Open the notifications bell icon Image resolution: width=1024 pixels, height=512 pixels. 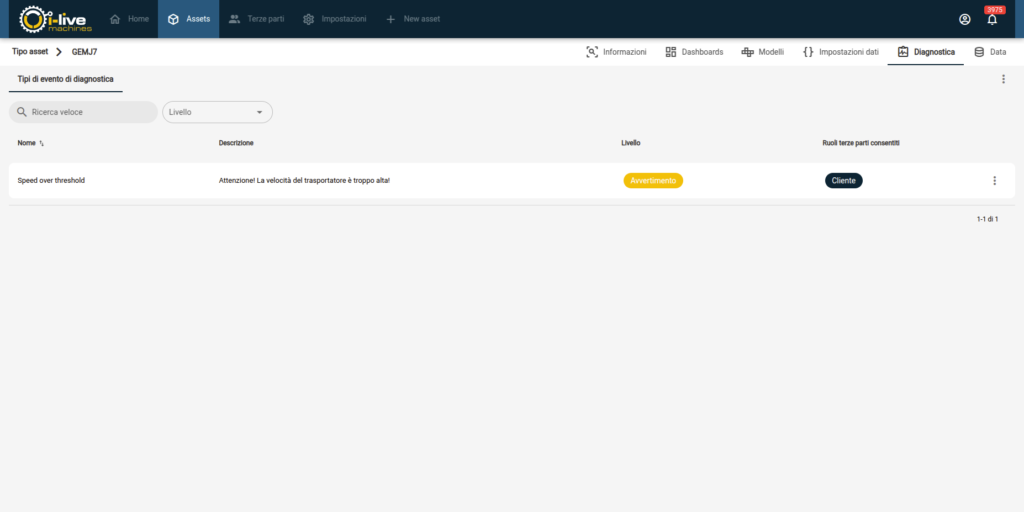992,19
